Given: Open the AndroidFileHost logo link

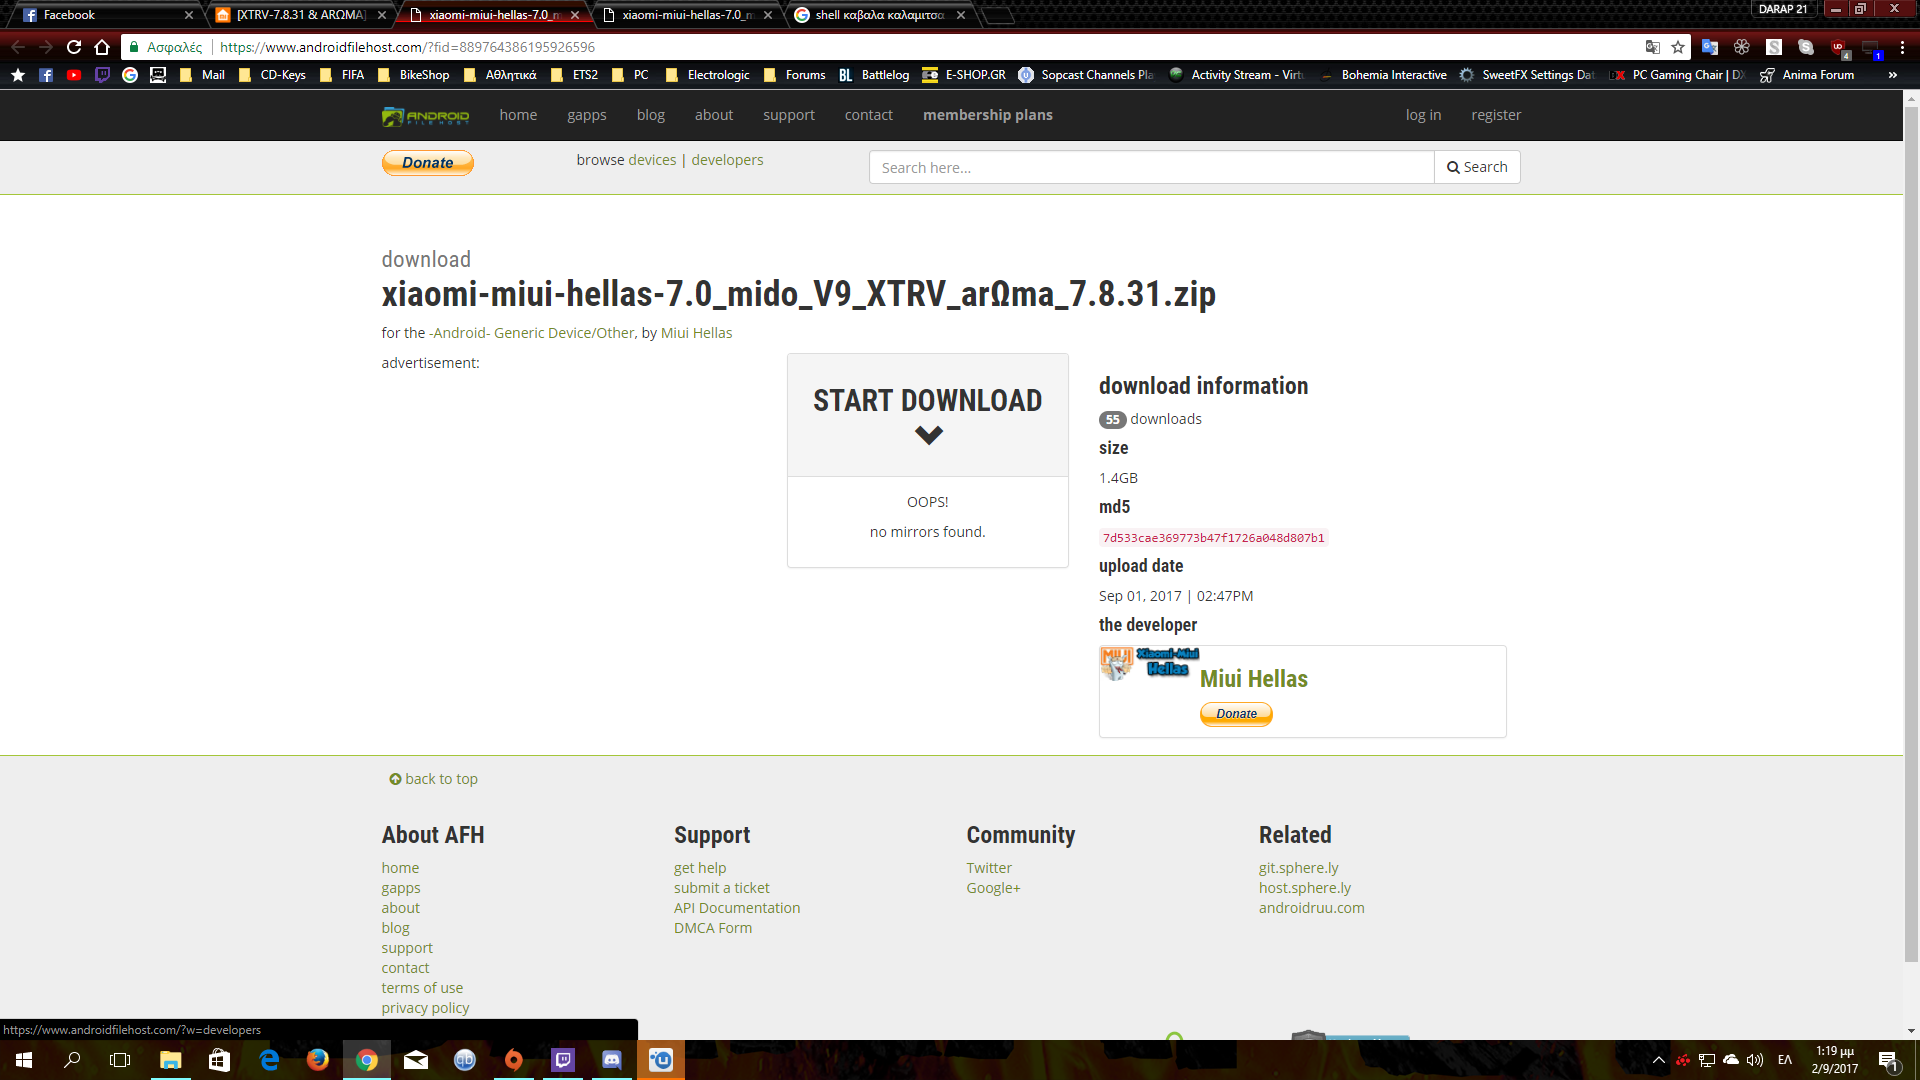Looking at the screenshot, I should [425, 116].
